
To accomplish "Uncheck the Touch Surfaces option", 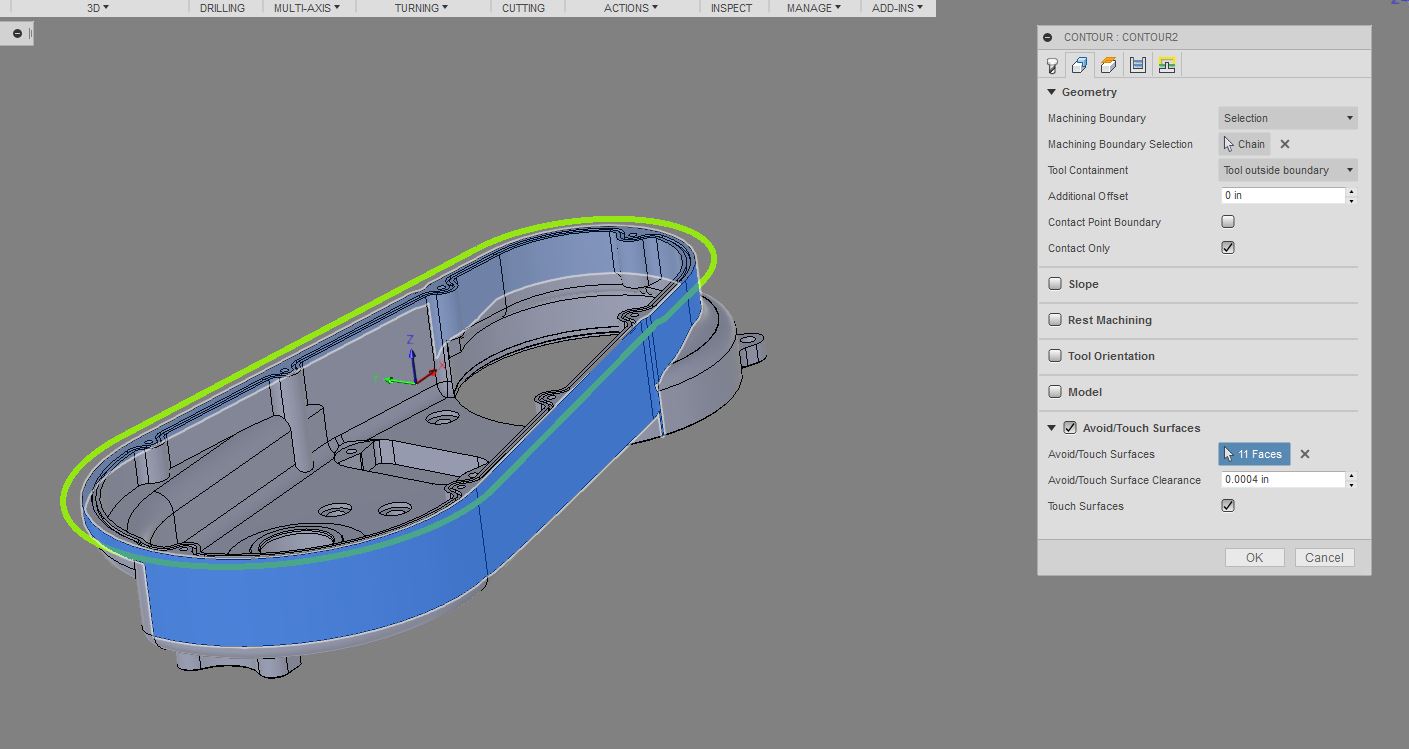I will (1227, 505).
